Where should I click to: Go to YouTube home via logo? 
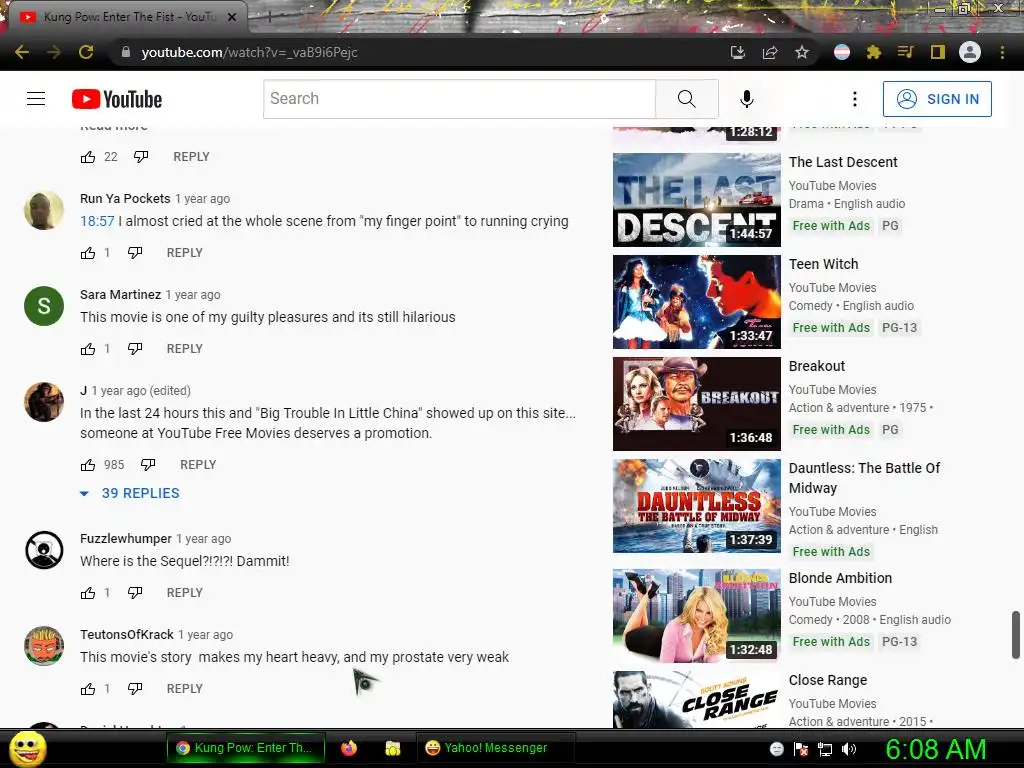coord(117,99)
